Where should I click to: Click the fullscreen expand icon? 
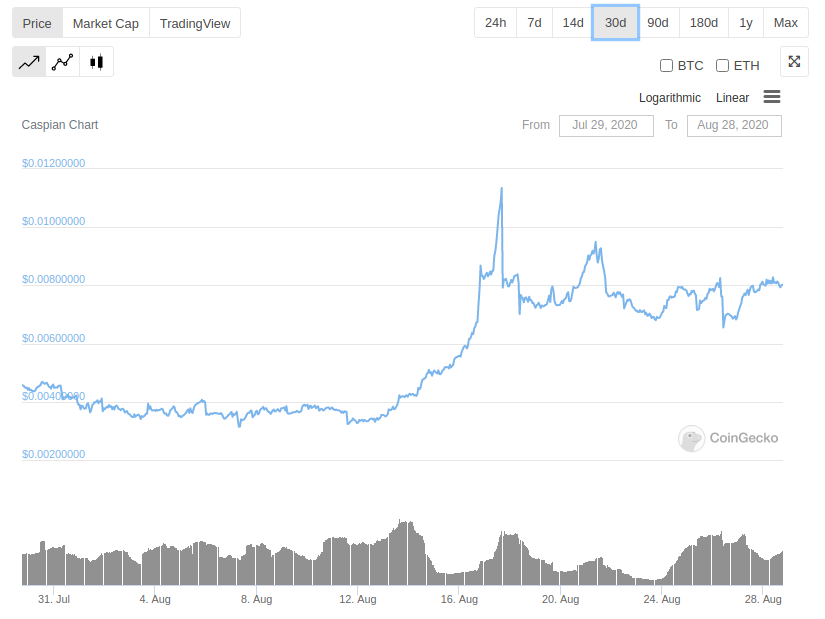pos(794,62)
